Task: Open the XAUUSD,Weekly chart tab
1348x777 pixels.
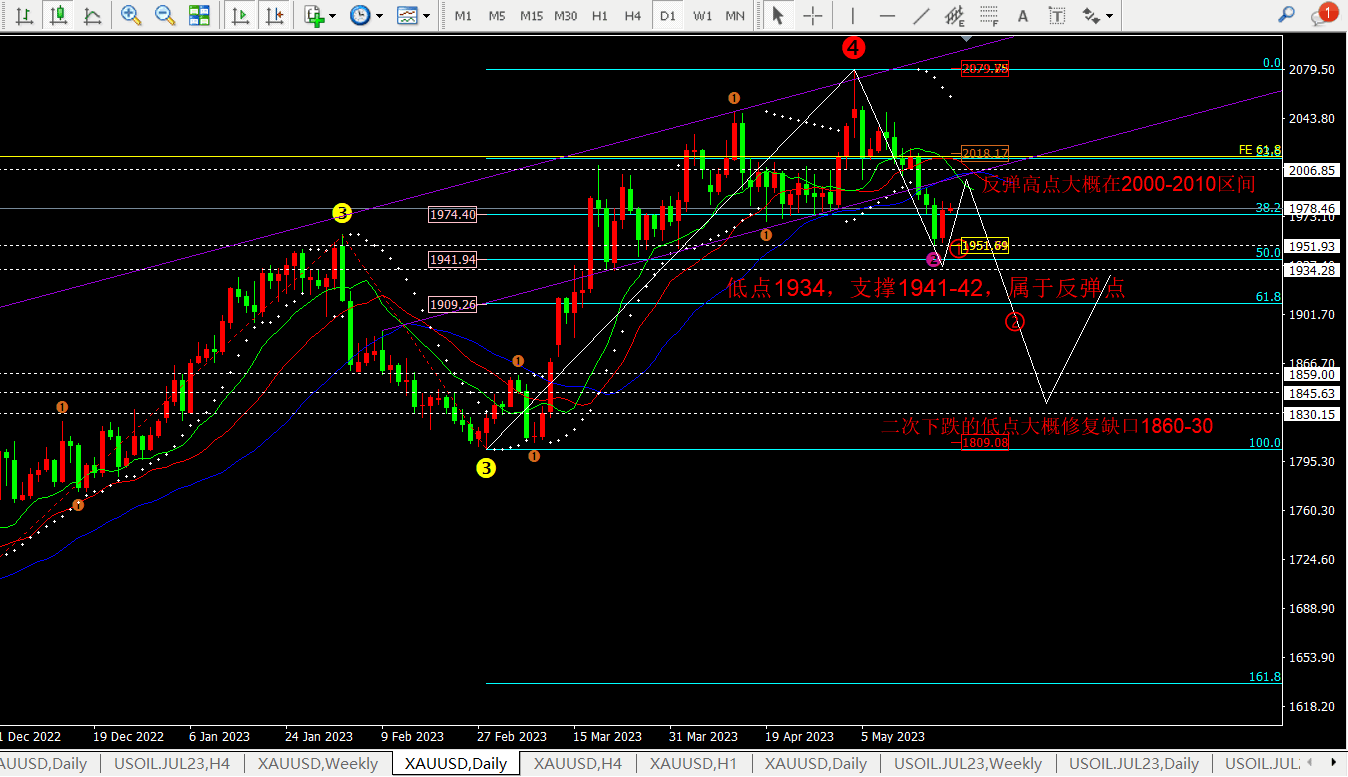Action: [318, 764]
